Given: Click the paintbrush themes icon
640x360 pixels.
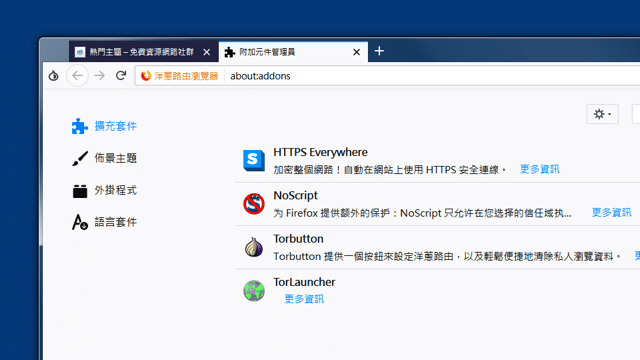Looking at the screenshot, I should [80, 158].
